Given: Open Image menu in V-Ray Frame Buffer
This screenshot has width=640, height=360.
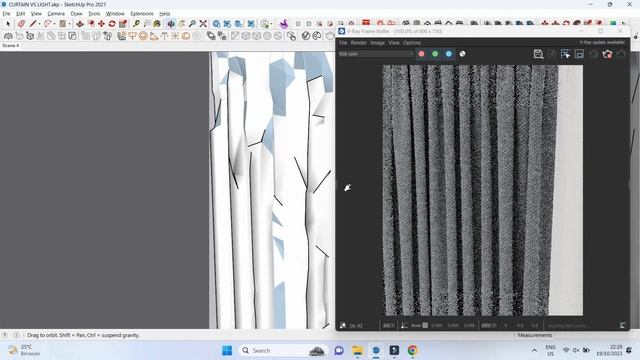Looking at the screenshot, I should [378, 42].
